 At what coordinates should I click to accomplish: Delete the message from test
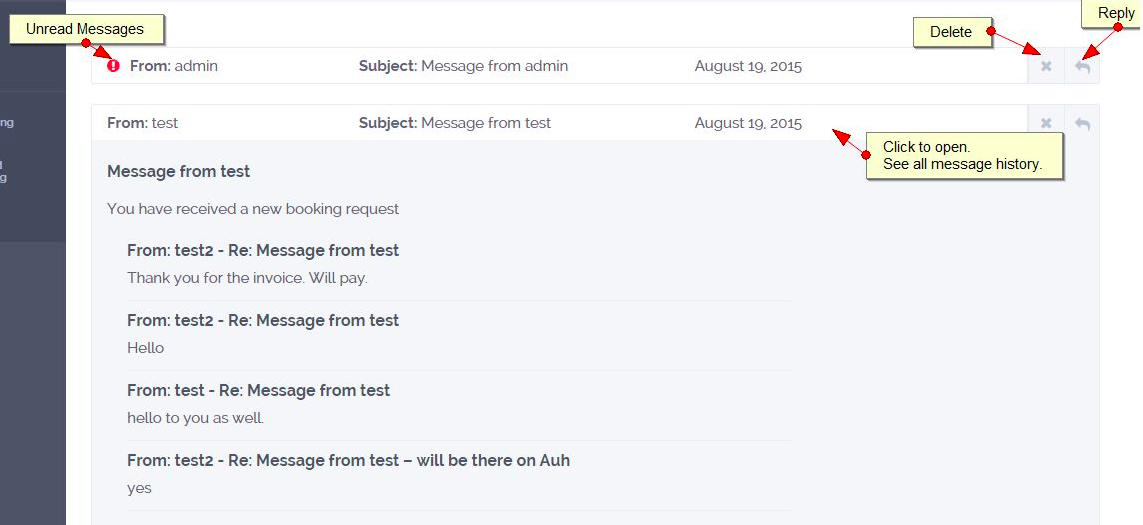(1046, 124)
